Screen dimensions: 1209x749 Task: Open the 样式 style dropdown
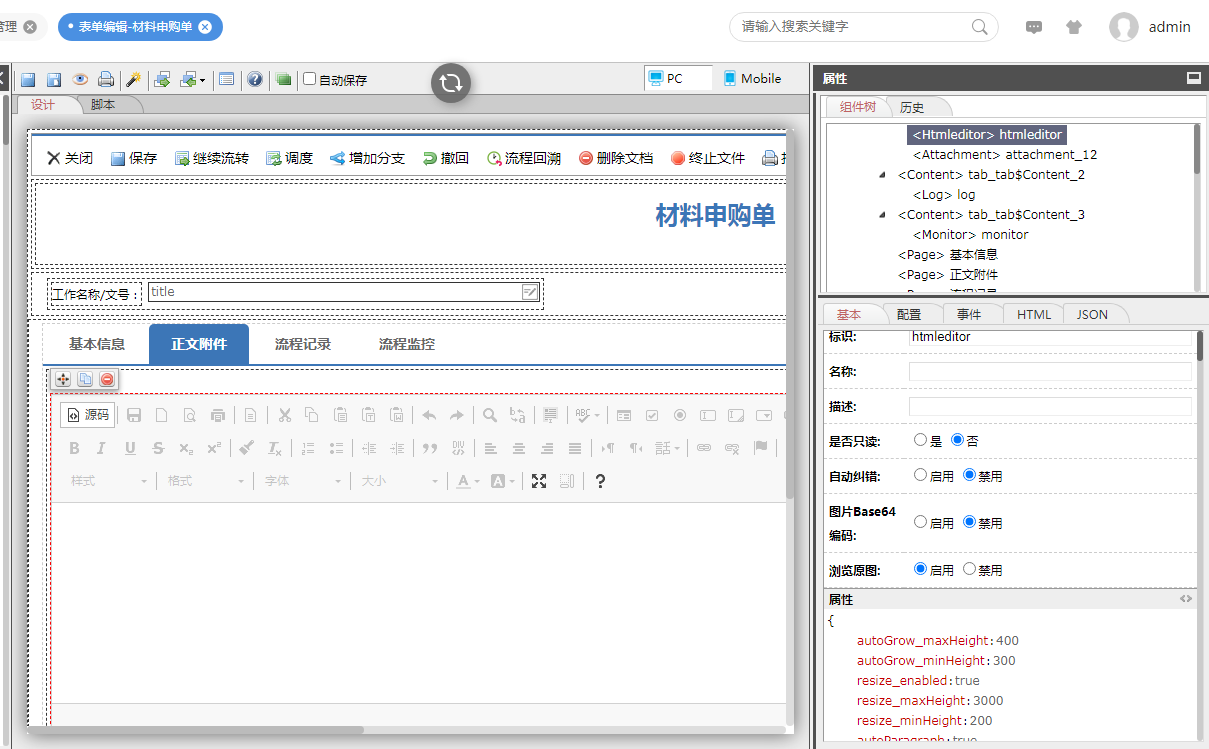108,481
